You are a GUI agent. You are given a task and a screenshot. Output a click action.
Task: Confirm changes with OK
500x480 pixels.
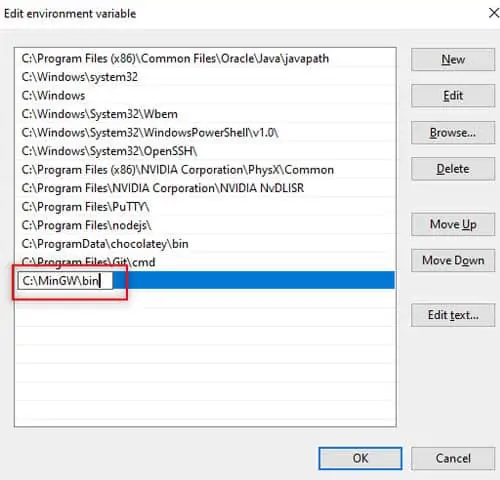coord(360,458)
